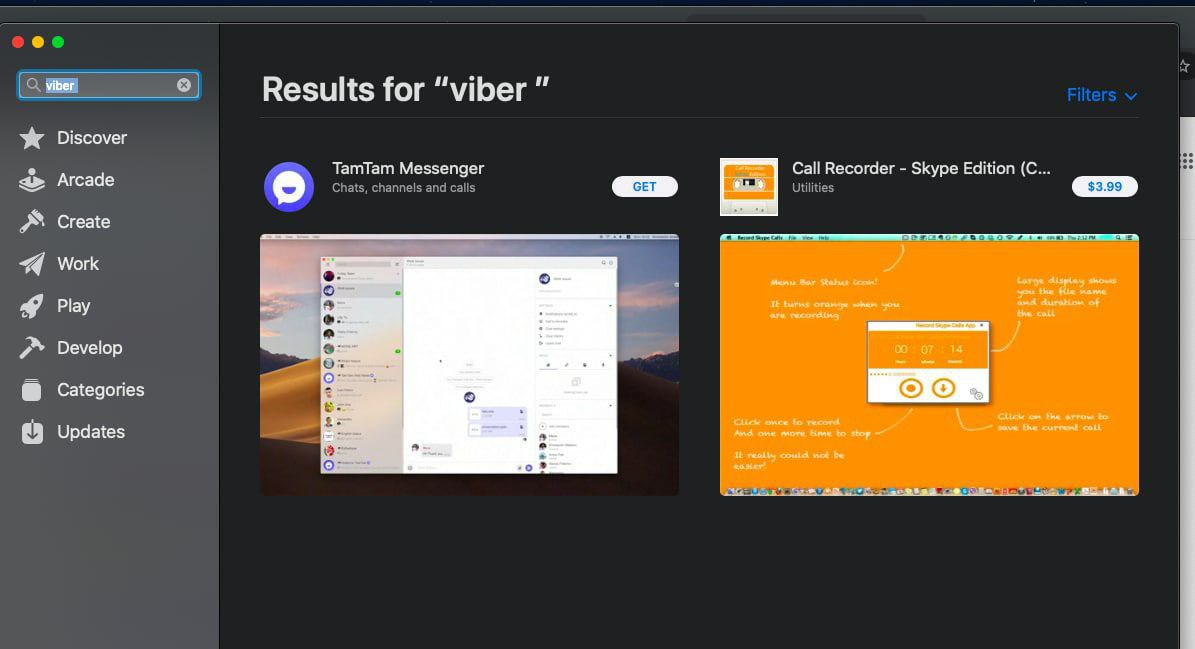Close the App Store window
Viewport: 1195px width, 649px height.
coord(18,42)
